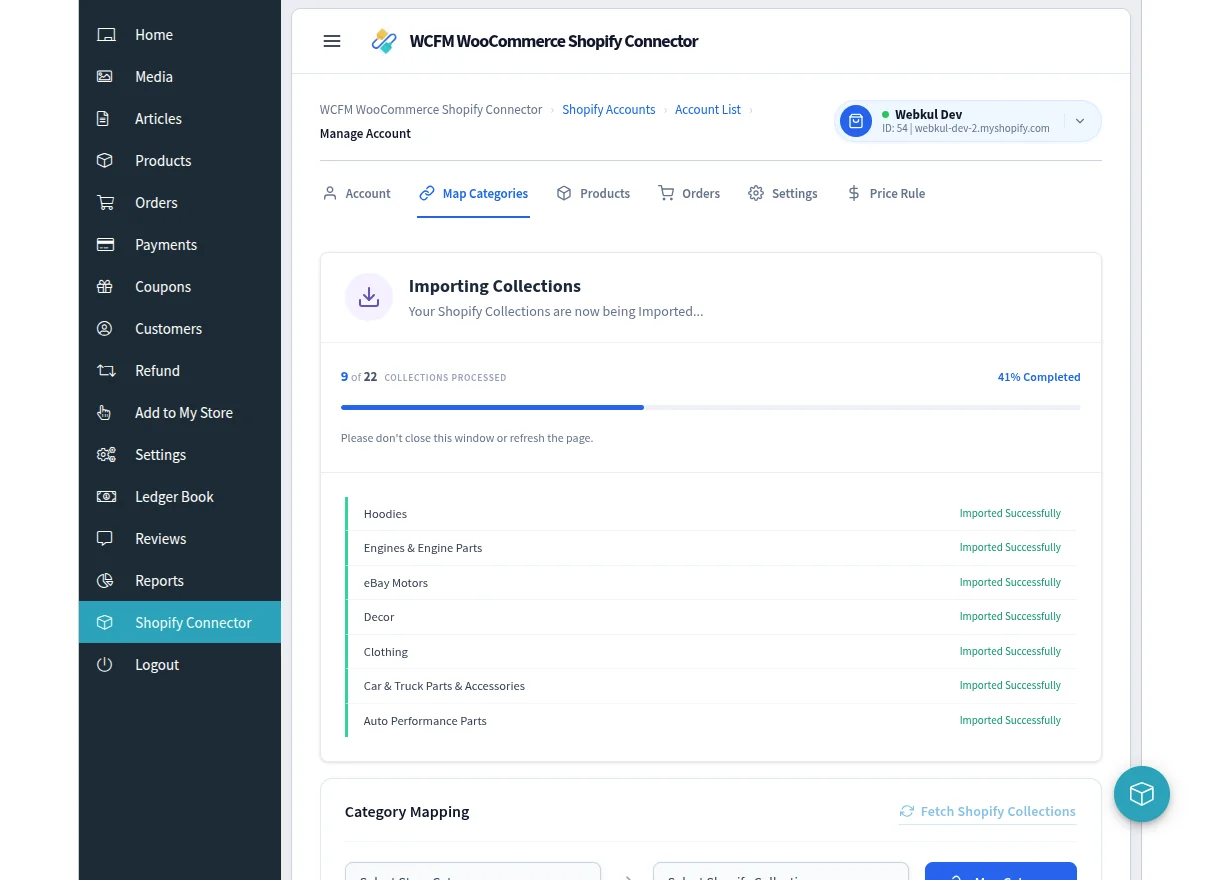1220x880 pixels.
Task: Click the Fetch Shopify Collections refresh icon
Action: coord(907,811)
